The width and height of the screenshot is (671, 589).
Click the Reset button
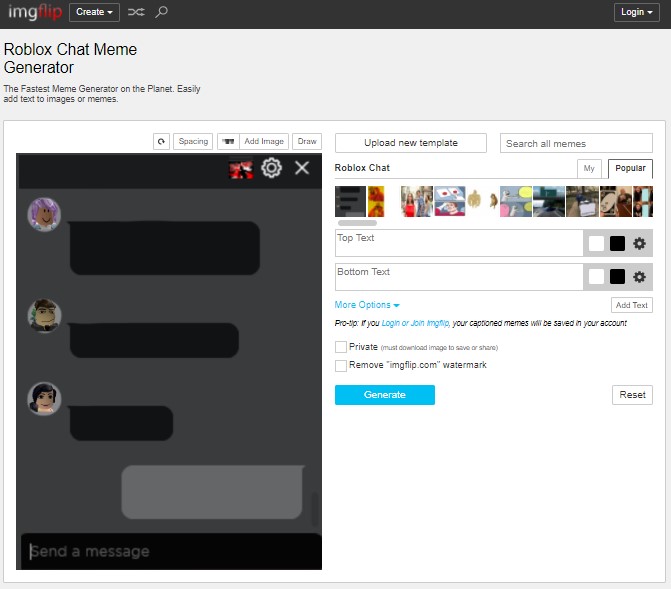pyautogui.click(x=632, y=395)
